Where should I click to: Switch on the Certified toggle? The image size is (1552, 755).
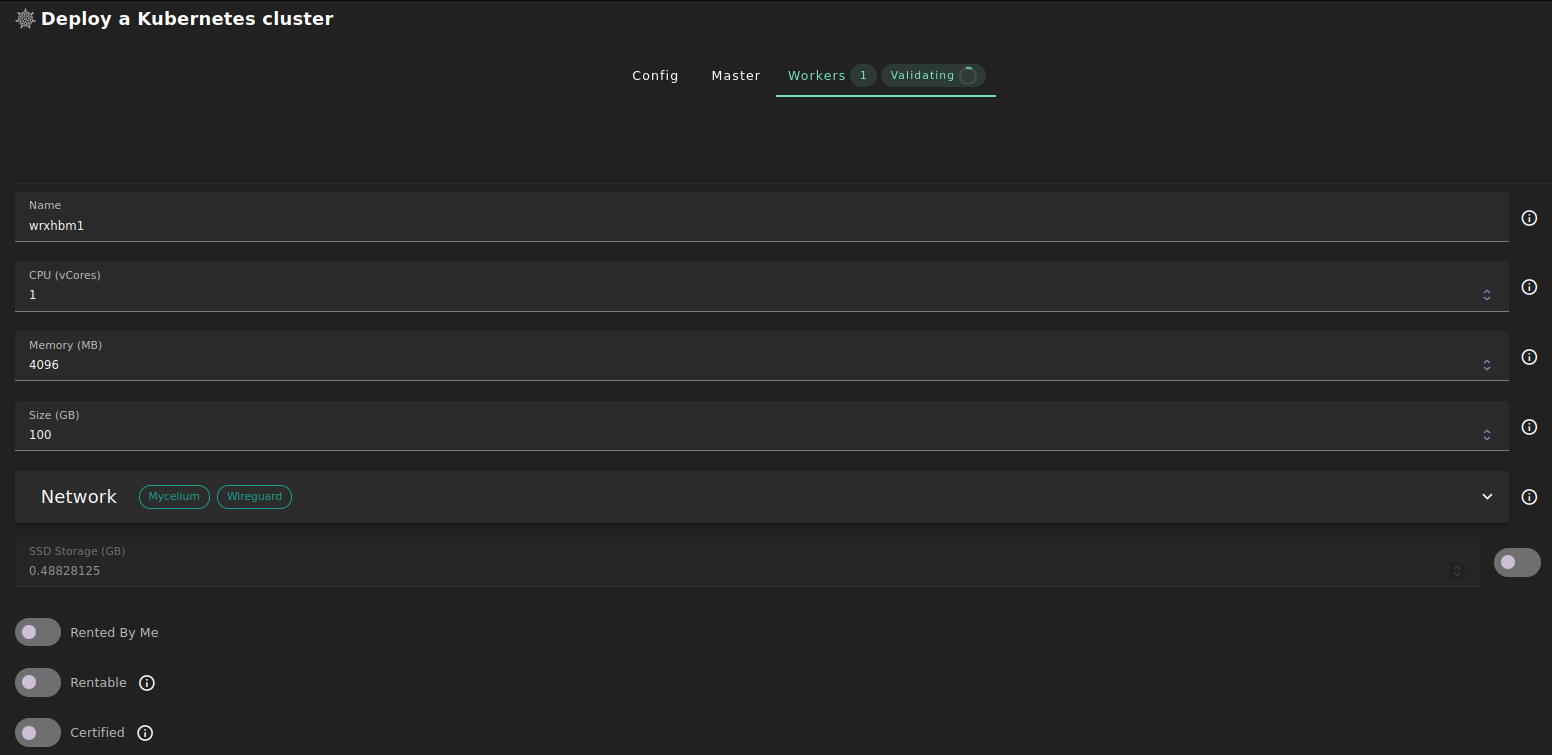[x=38, y=733]
